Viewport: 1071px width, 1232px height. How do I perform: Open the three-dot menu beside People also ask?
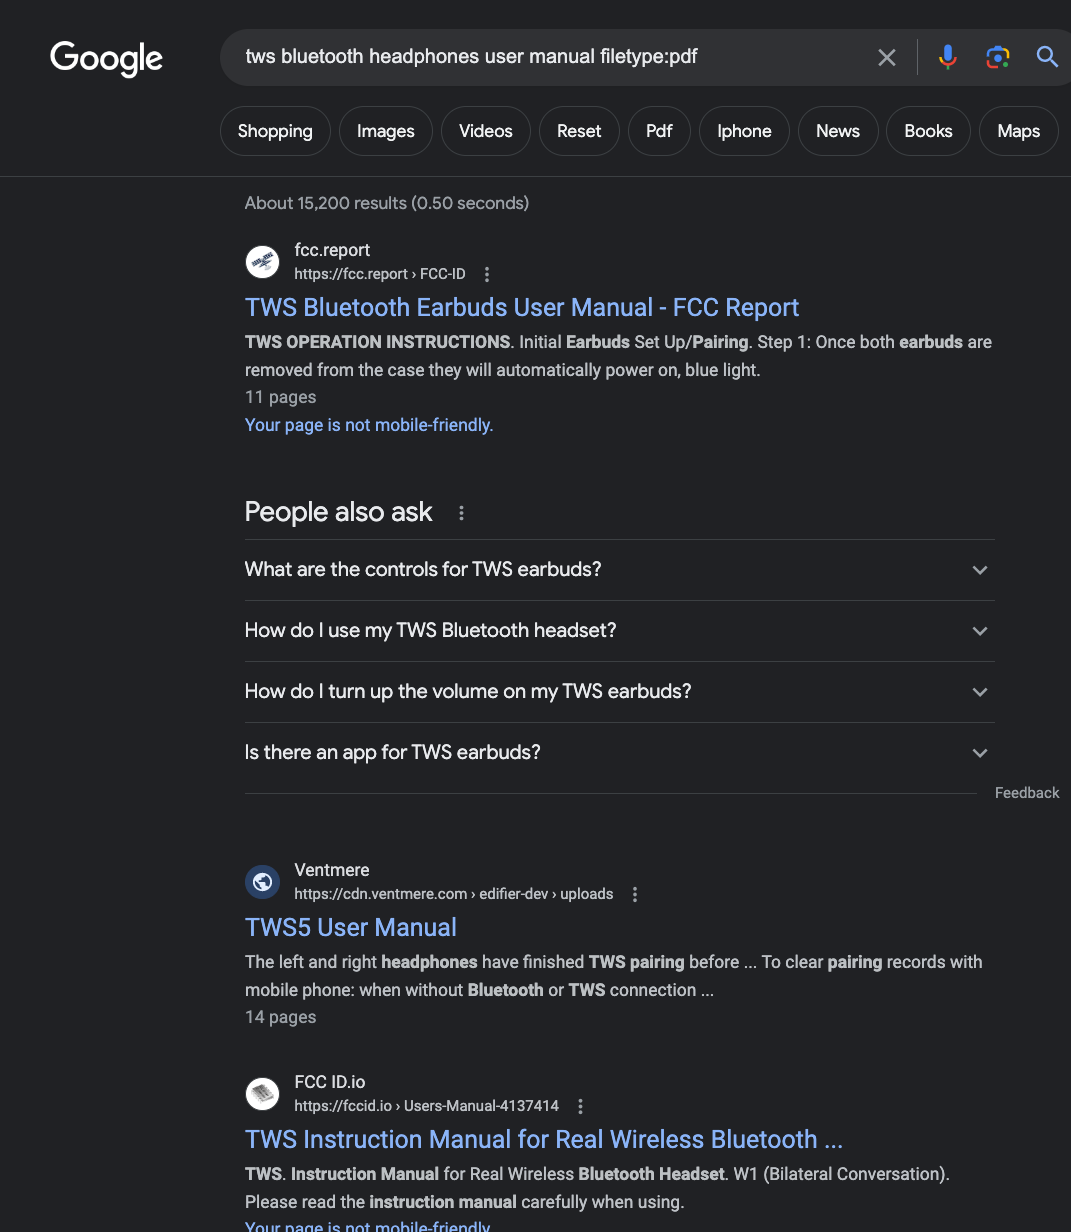click(461, 512)
